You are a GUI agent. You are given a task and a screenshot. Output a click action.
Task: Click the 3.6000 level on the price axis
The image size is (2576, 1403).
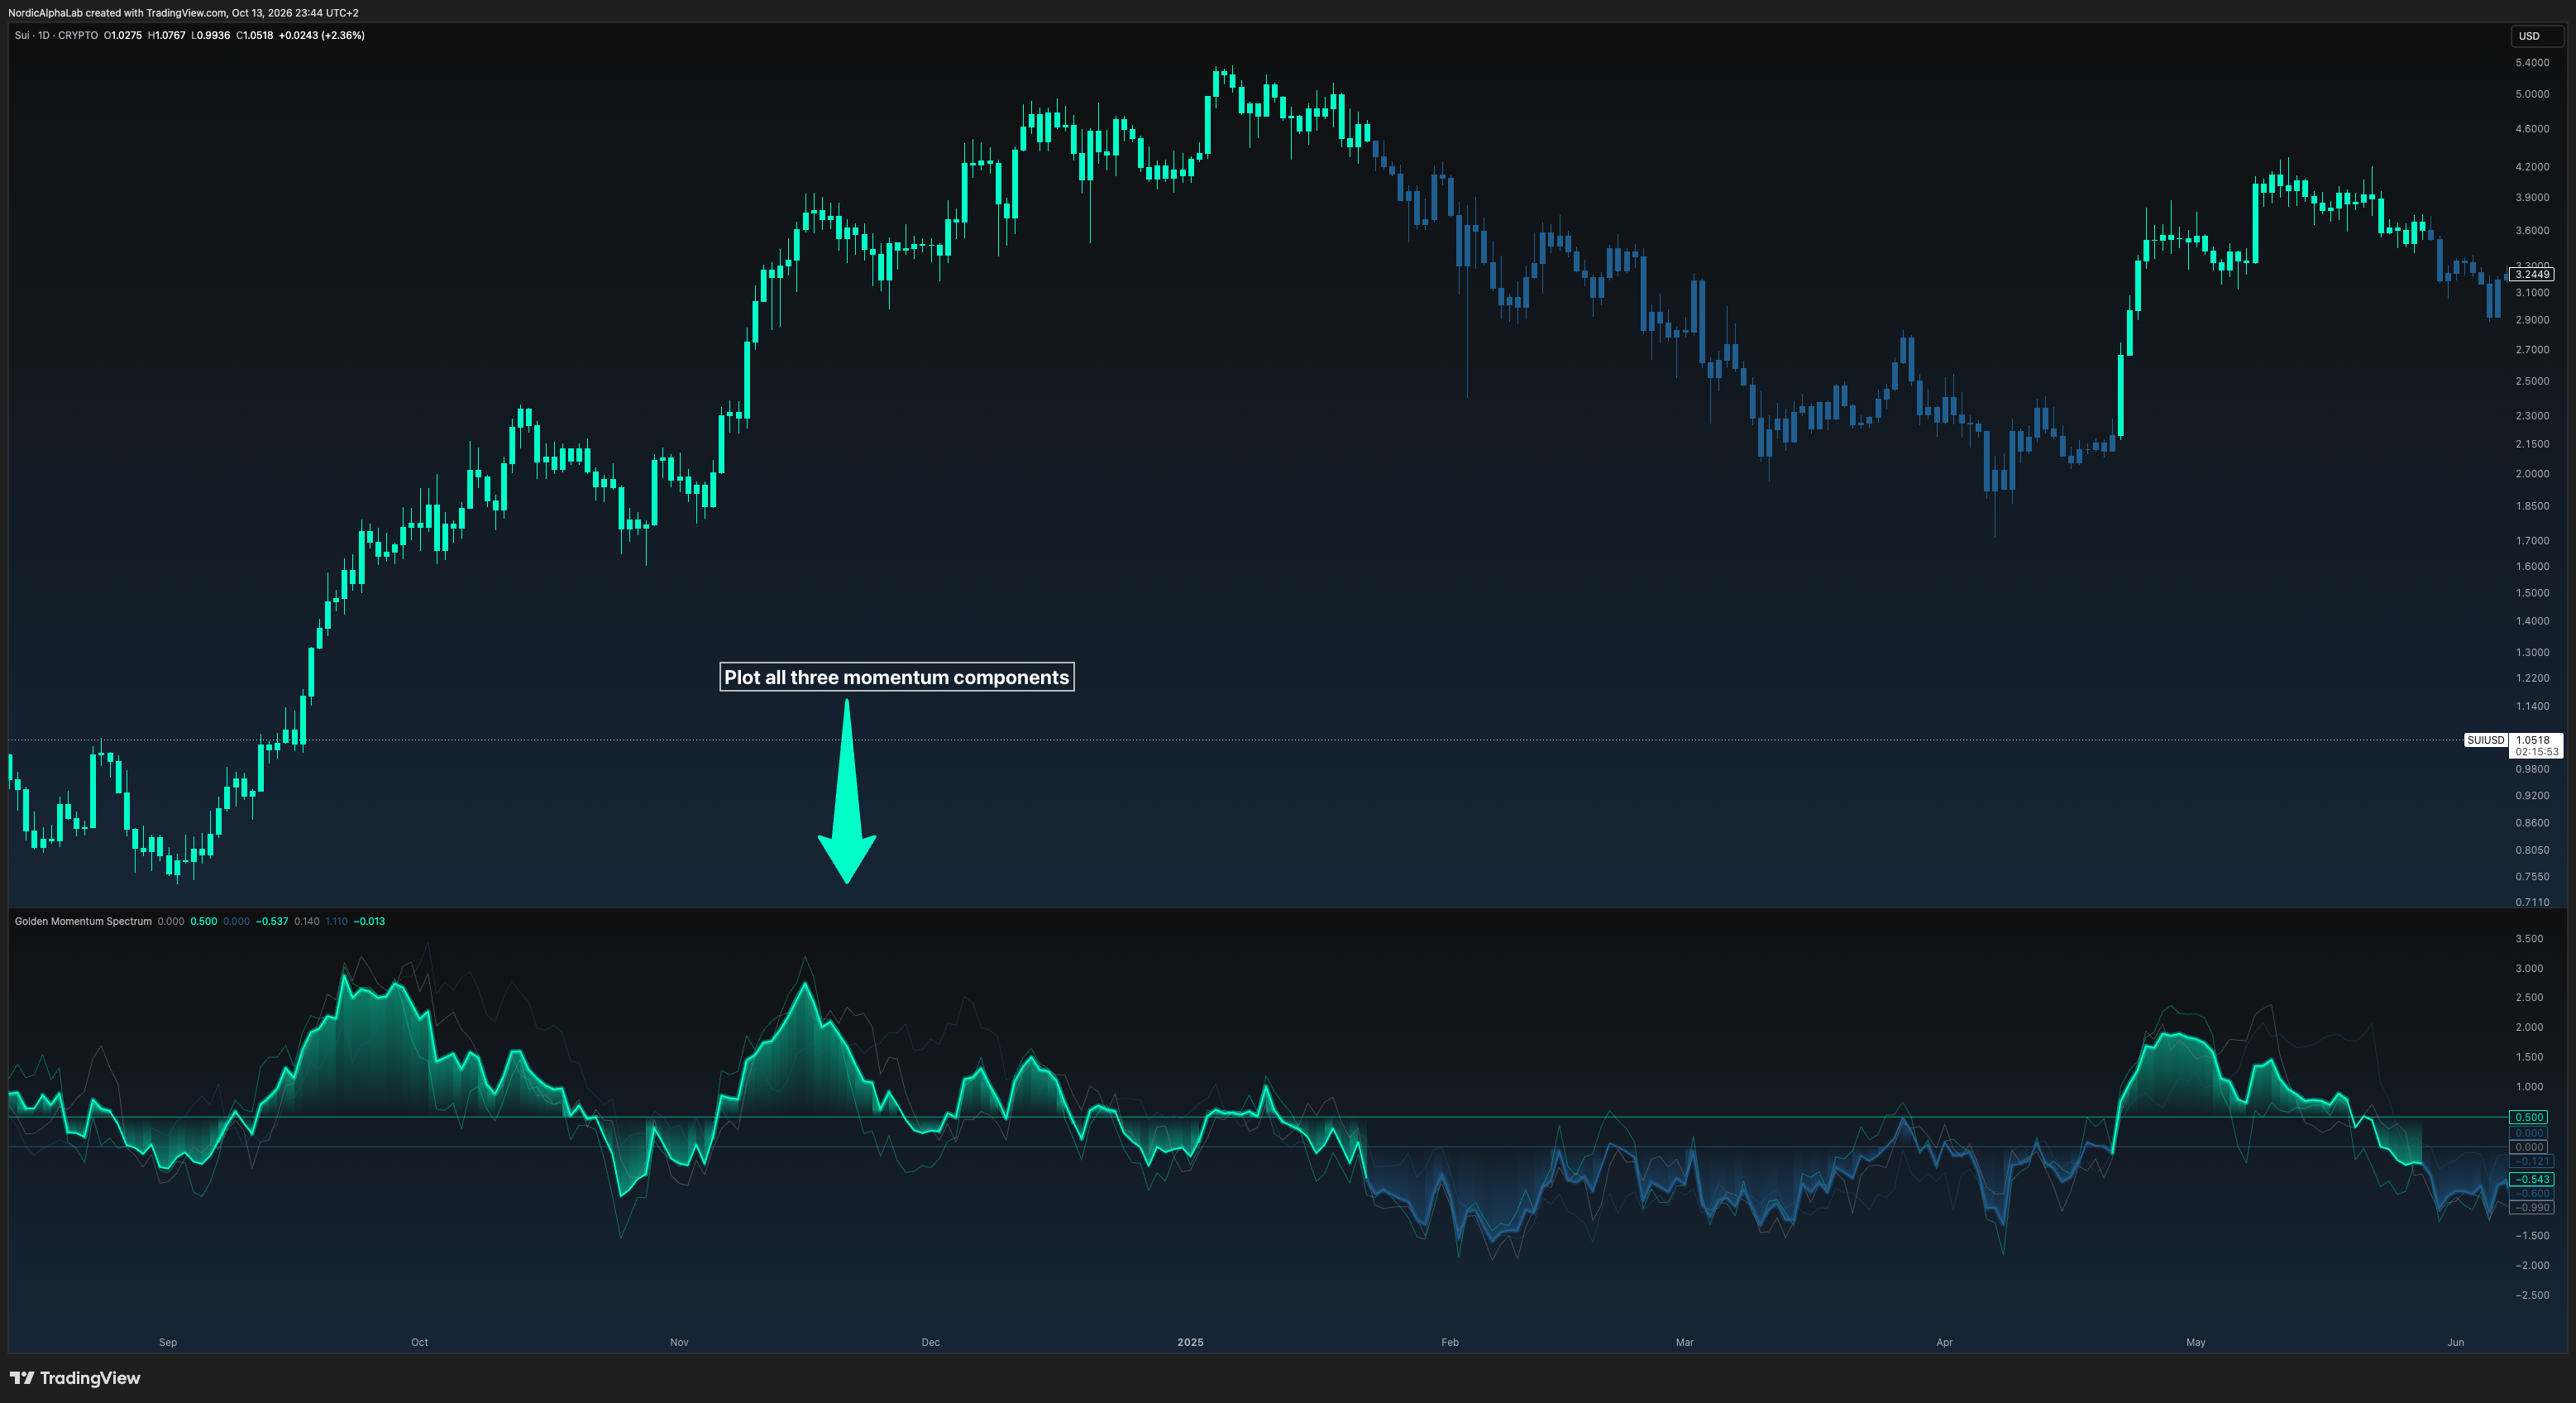(x=2532, y=230)
